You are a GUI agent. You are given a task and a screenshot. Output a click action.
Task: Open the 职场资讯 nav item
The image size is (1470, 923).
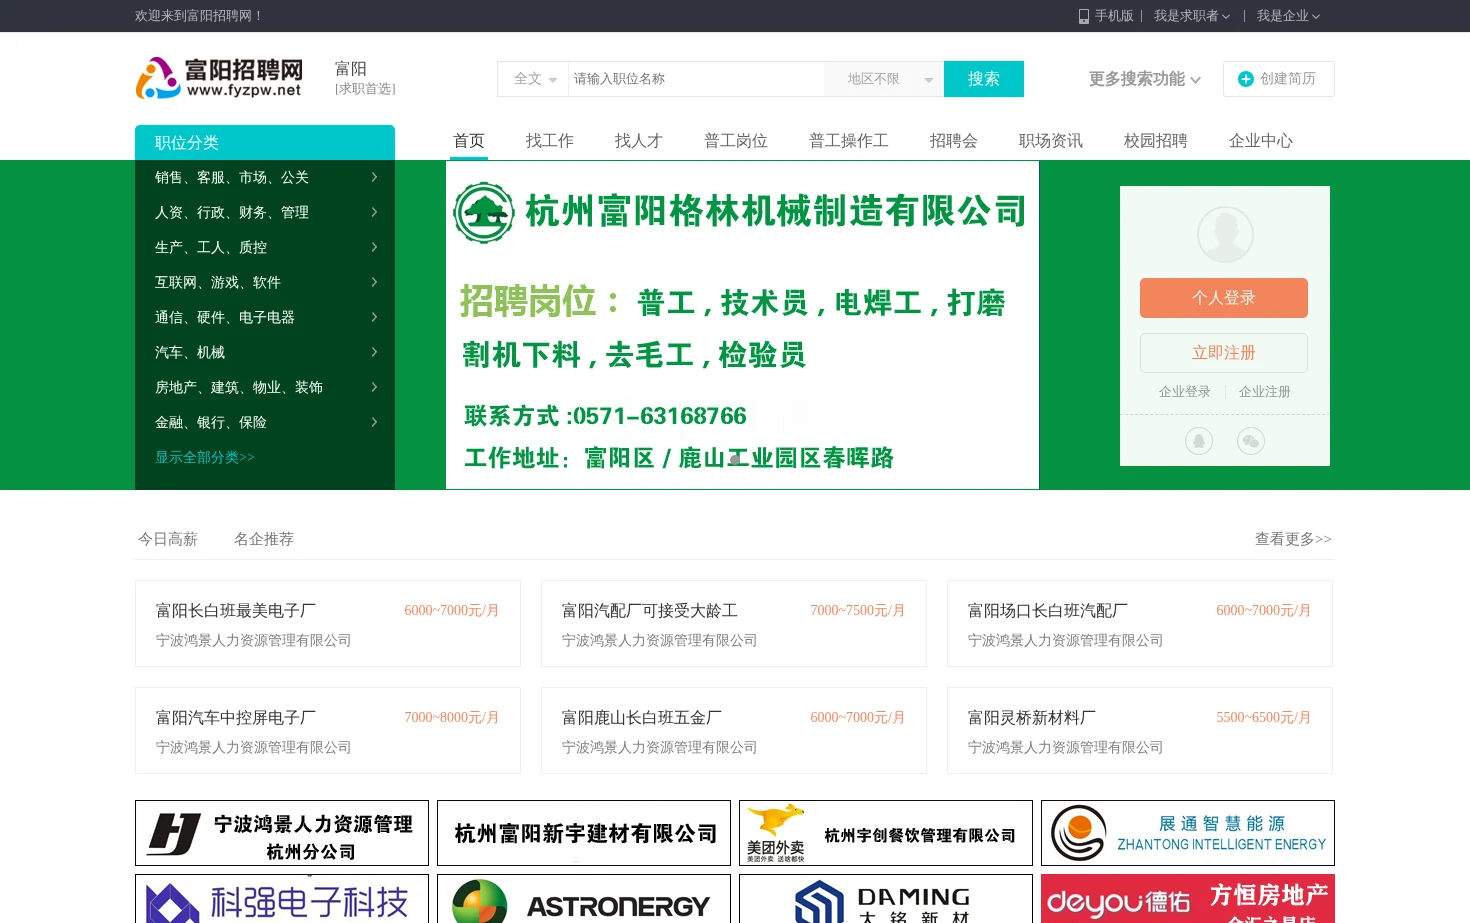1051,141
